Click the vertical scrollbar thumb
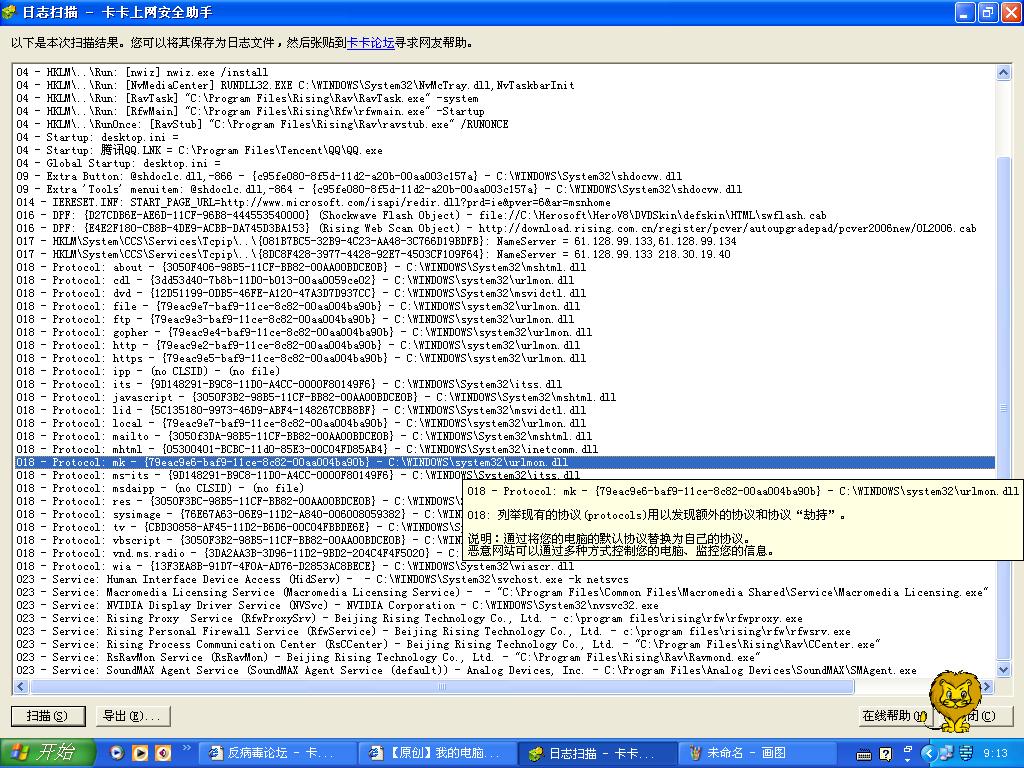This screenshot has height=768, width=1024. point(1004,409)
